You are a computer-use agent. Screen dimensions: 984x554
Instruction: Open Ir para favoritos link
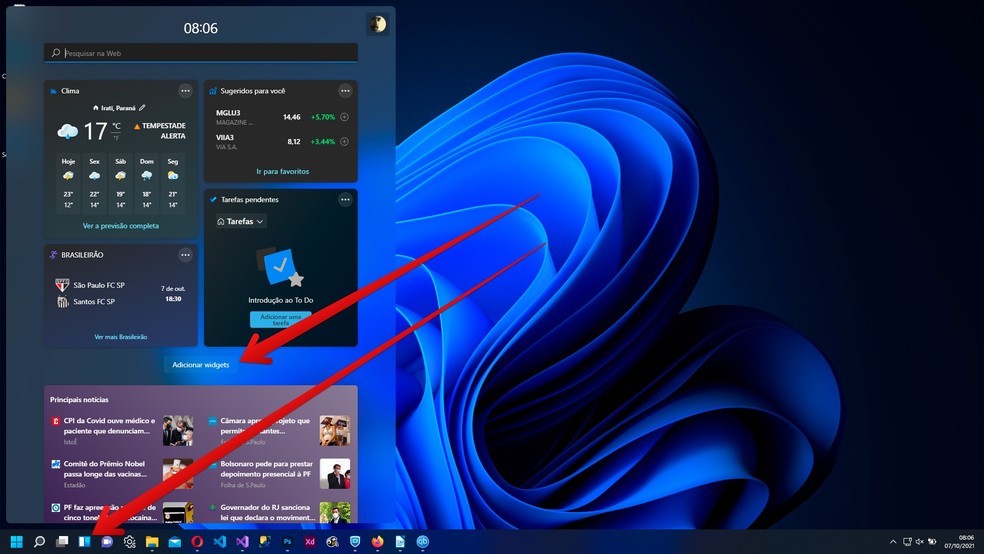point(282,171)
